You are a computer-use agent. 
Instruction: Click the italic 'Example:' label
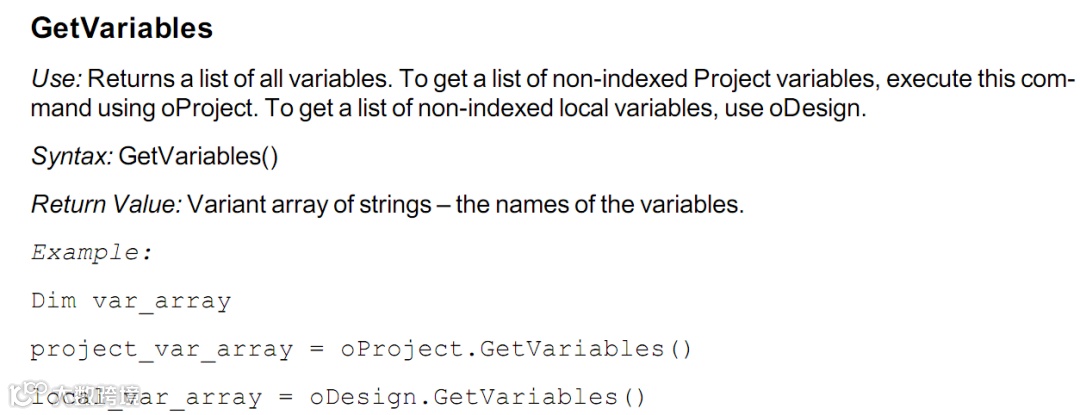pos(91,253)
